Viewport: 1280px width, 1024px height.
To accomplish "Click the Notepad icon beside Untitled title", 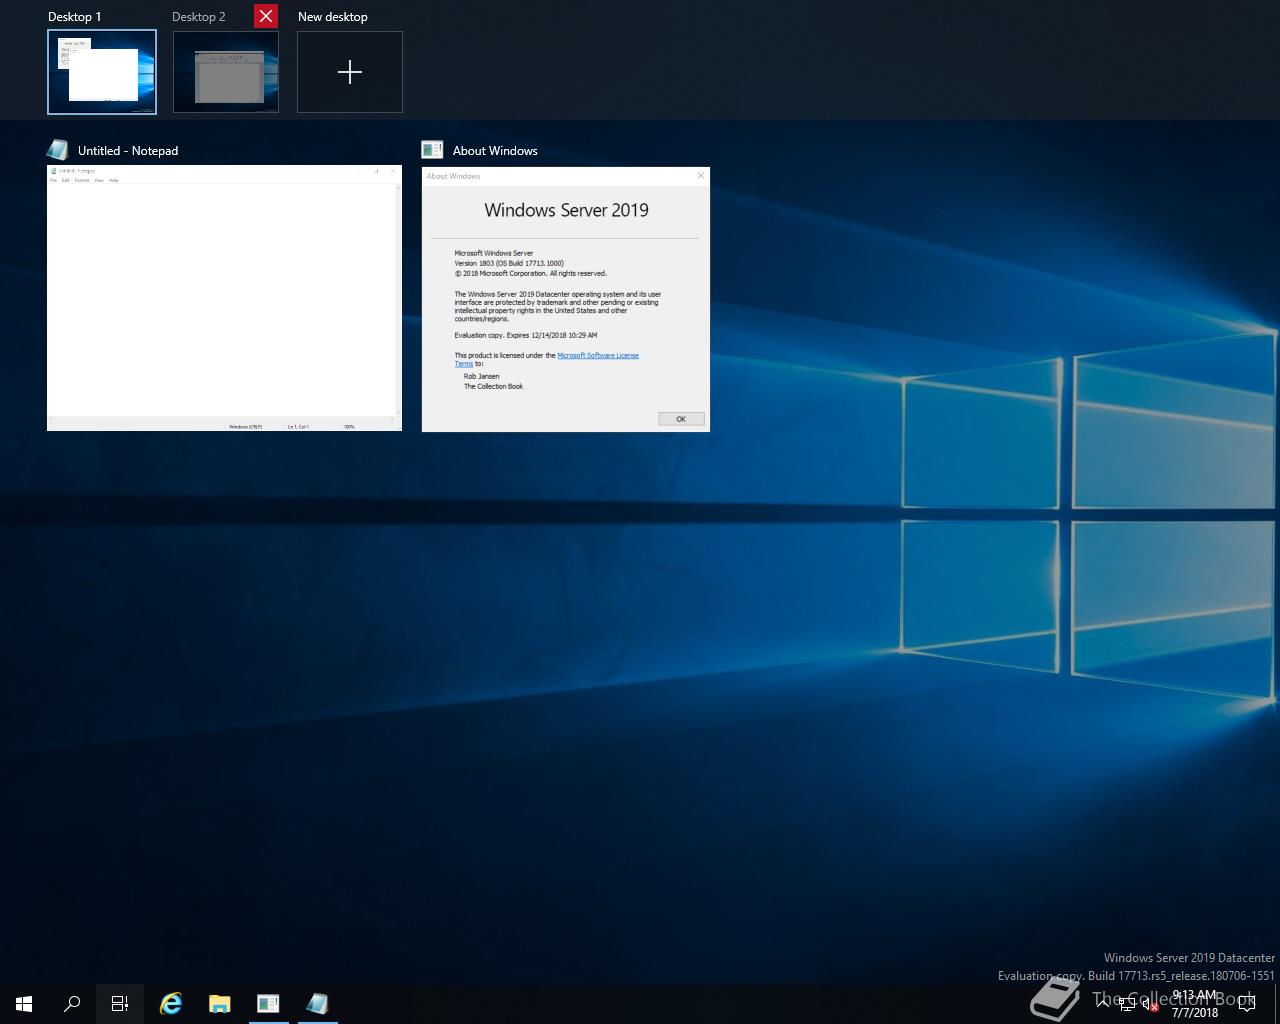I will [58, 150].
